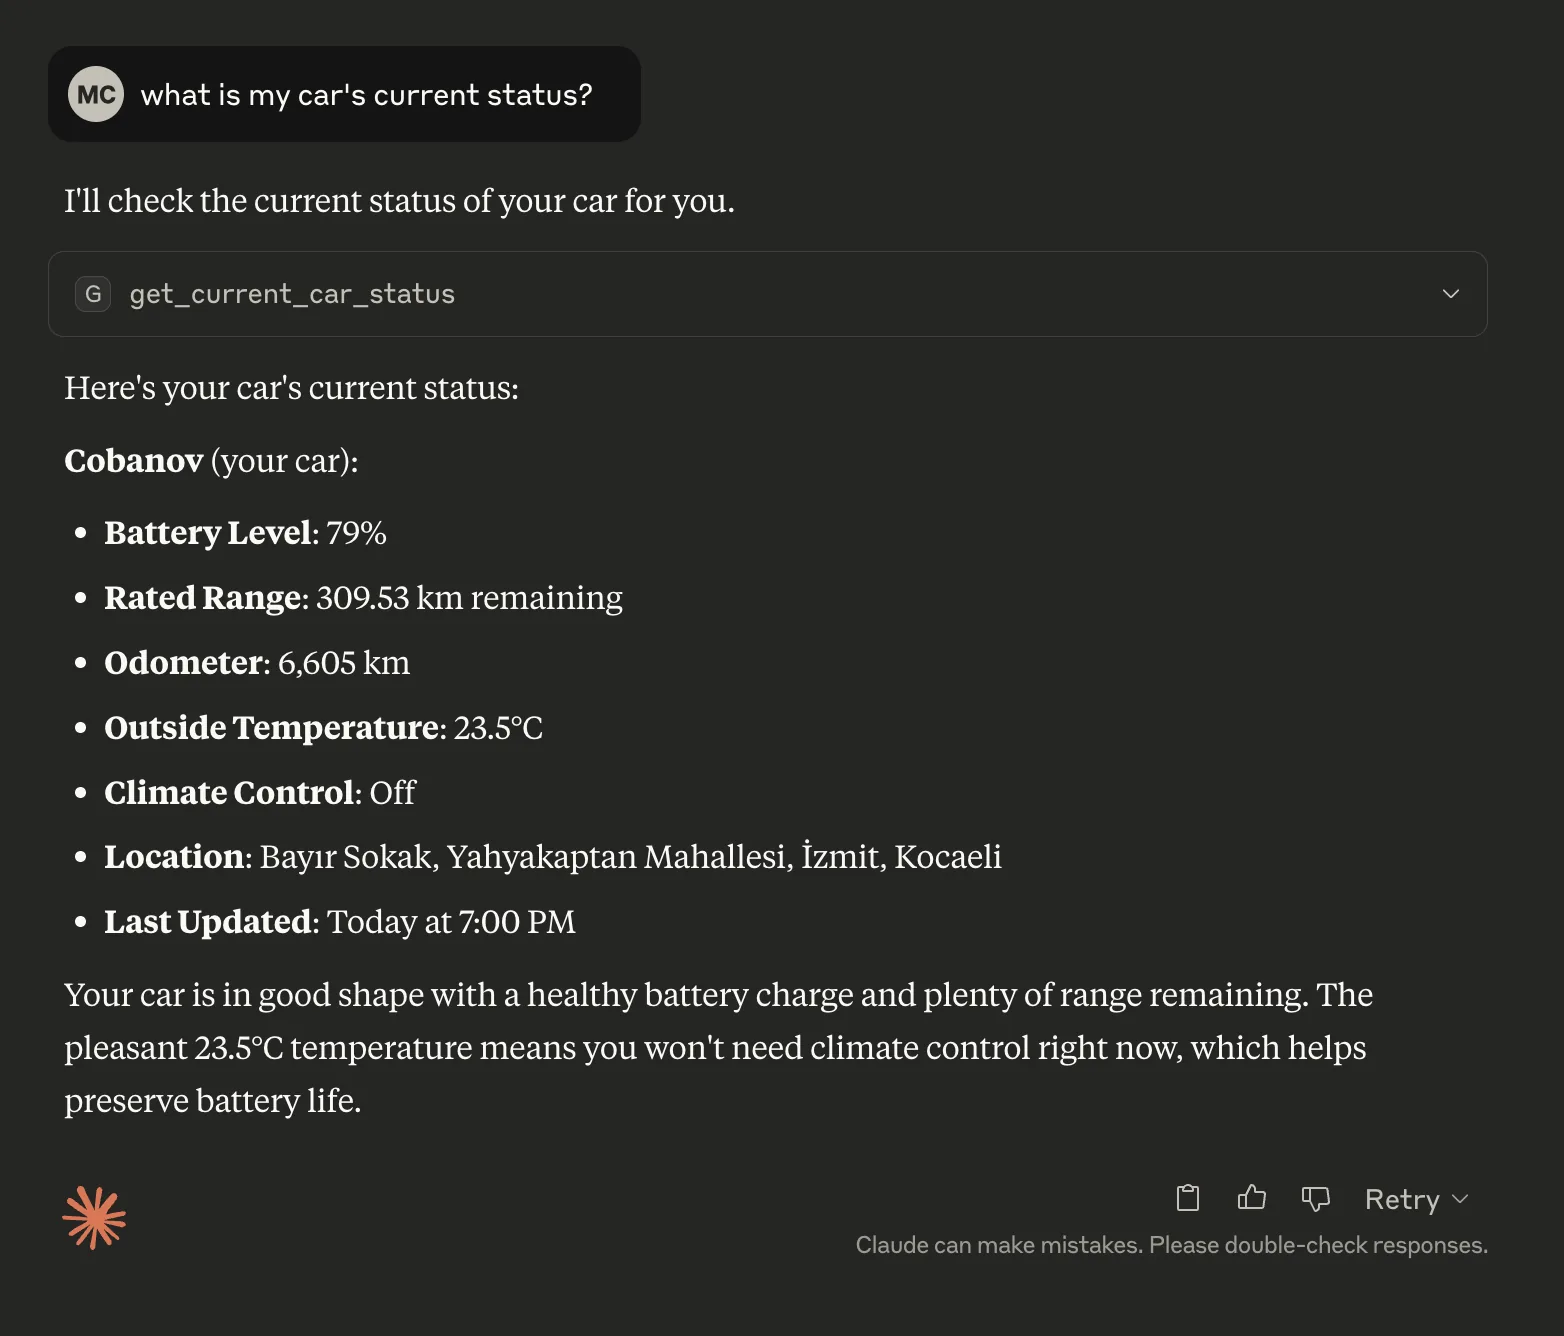Click the "what is my car's current status?" message
The width and height of the screenshot is (1564, 1336).
[366, 95]
